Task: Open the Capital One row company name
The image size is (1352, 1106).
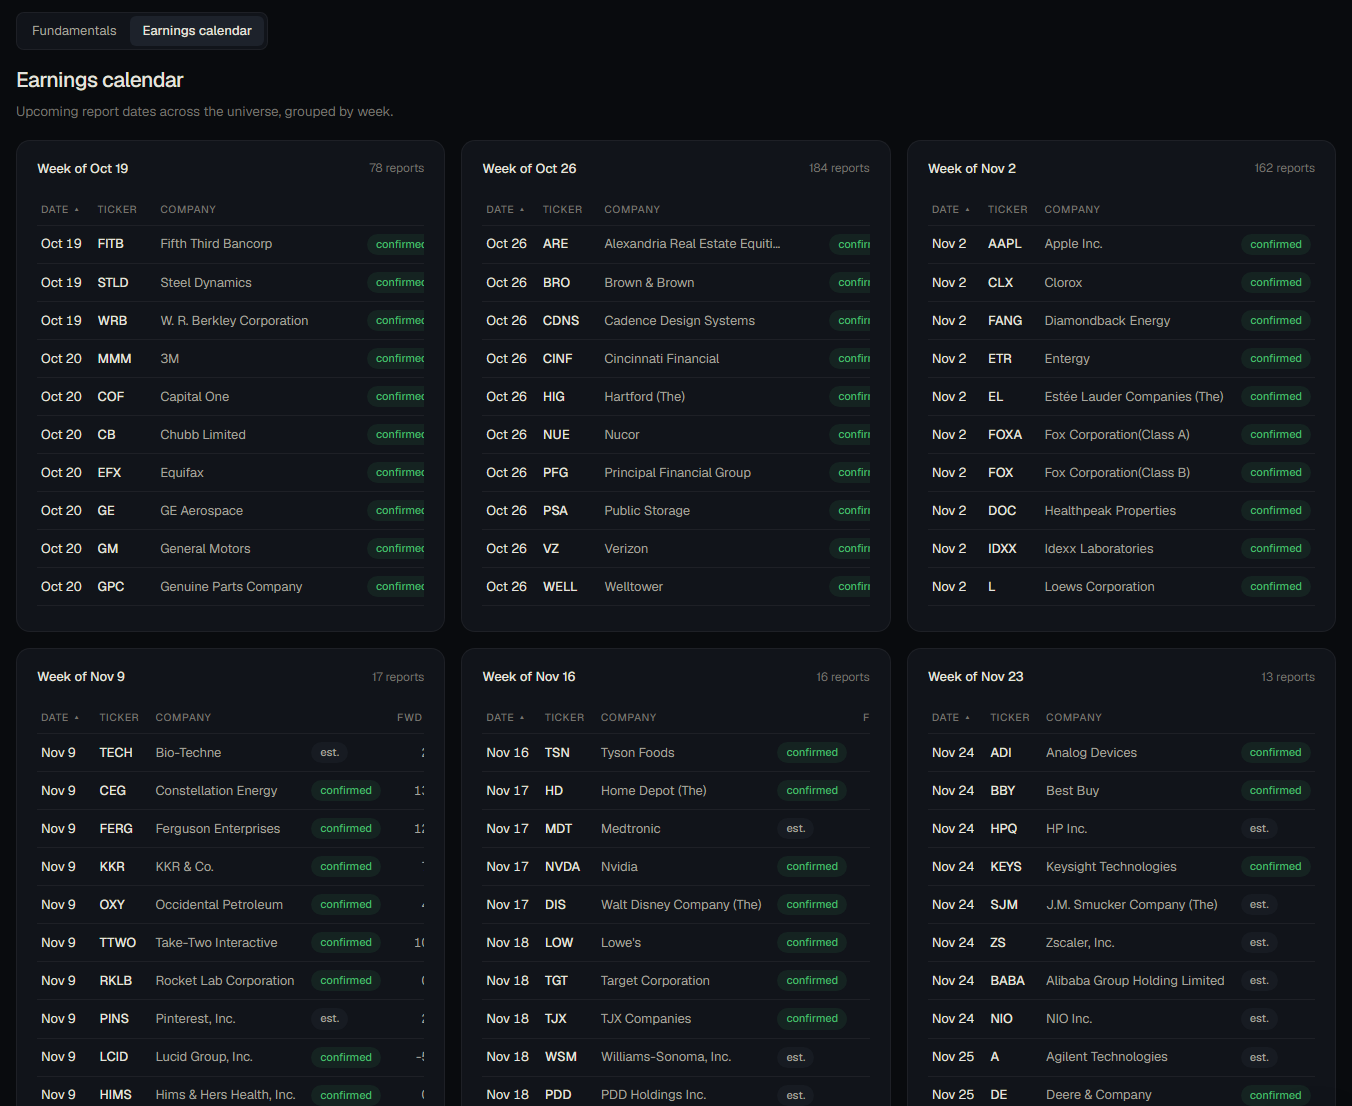Action: tap(195, 397)
